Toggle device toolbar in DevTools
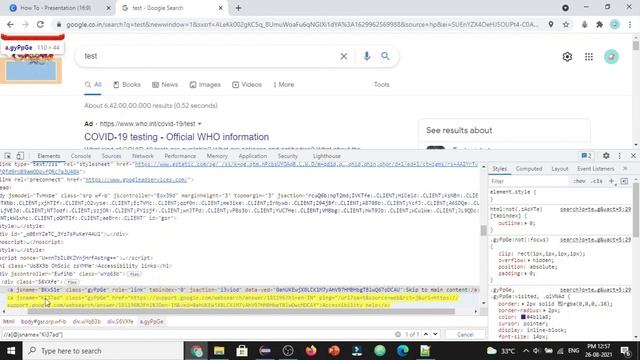640x360 pixels. [20, 156]
